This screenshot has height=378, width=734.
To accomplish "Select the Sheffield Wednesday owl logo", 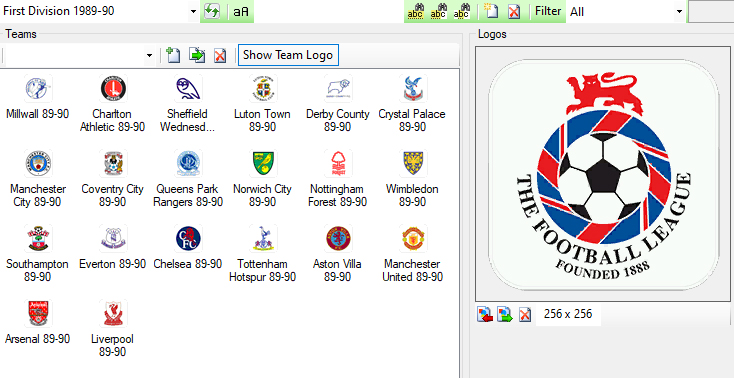I will (x=188, y=89).
